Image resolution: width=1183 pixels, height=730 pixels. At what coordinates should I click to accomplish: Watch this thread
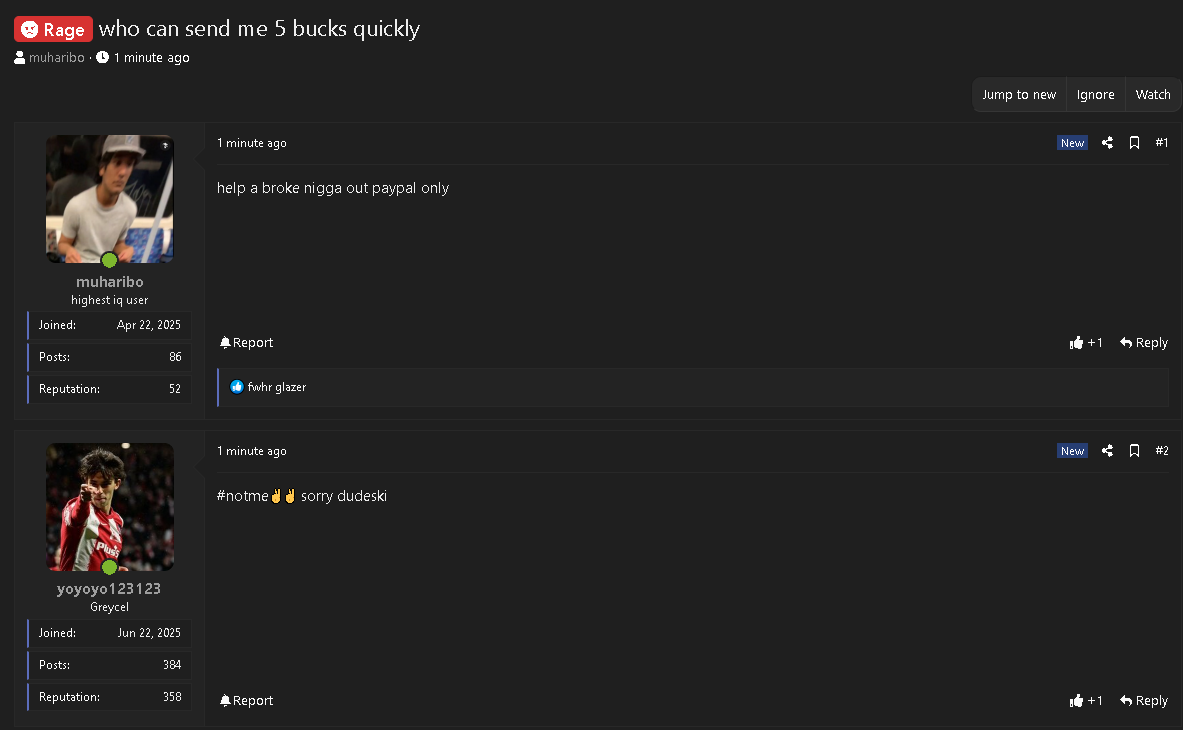[x=1153, y=94]
